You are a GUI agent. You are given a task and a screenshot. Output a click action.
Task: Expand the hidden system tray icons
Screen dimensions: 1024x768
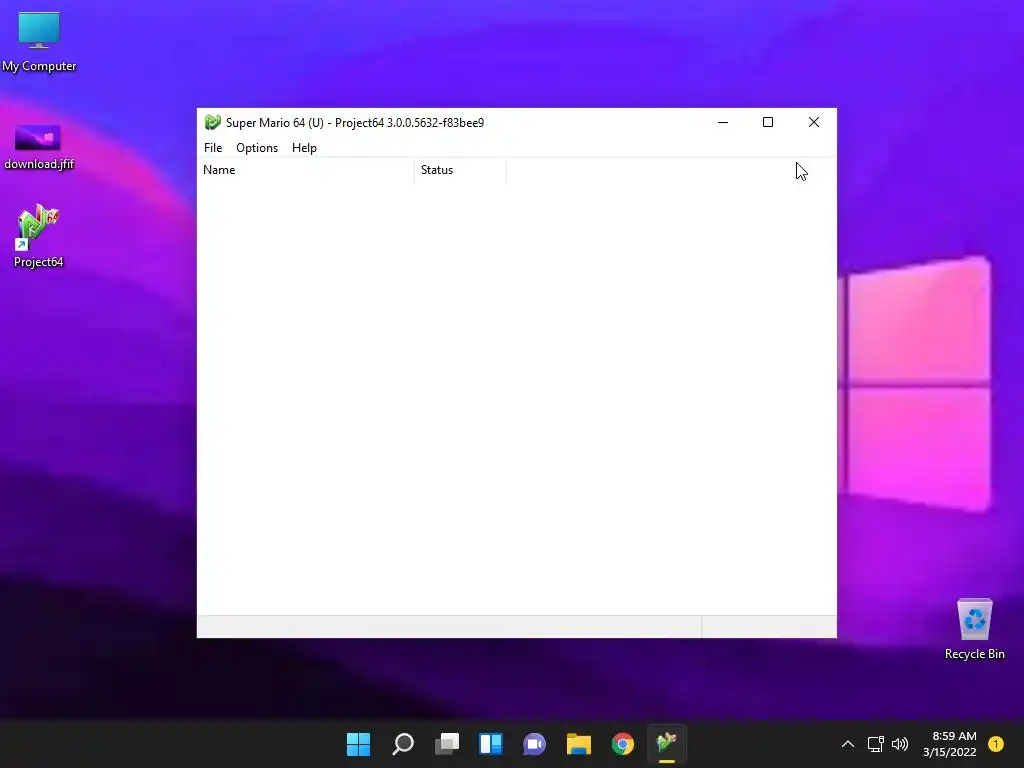click(x=848, y=744)
